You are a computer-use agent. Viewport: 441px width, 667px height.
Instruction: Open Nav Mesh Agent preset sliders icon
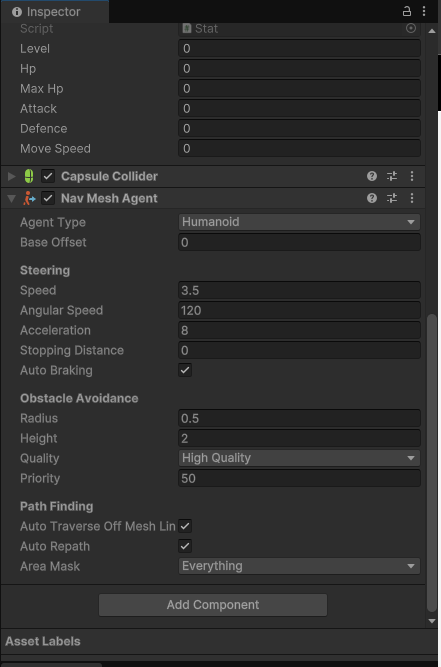tap(392, 198)
